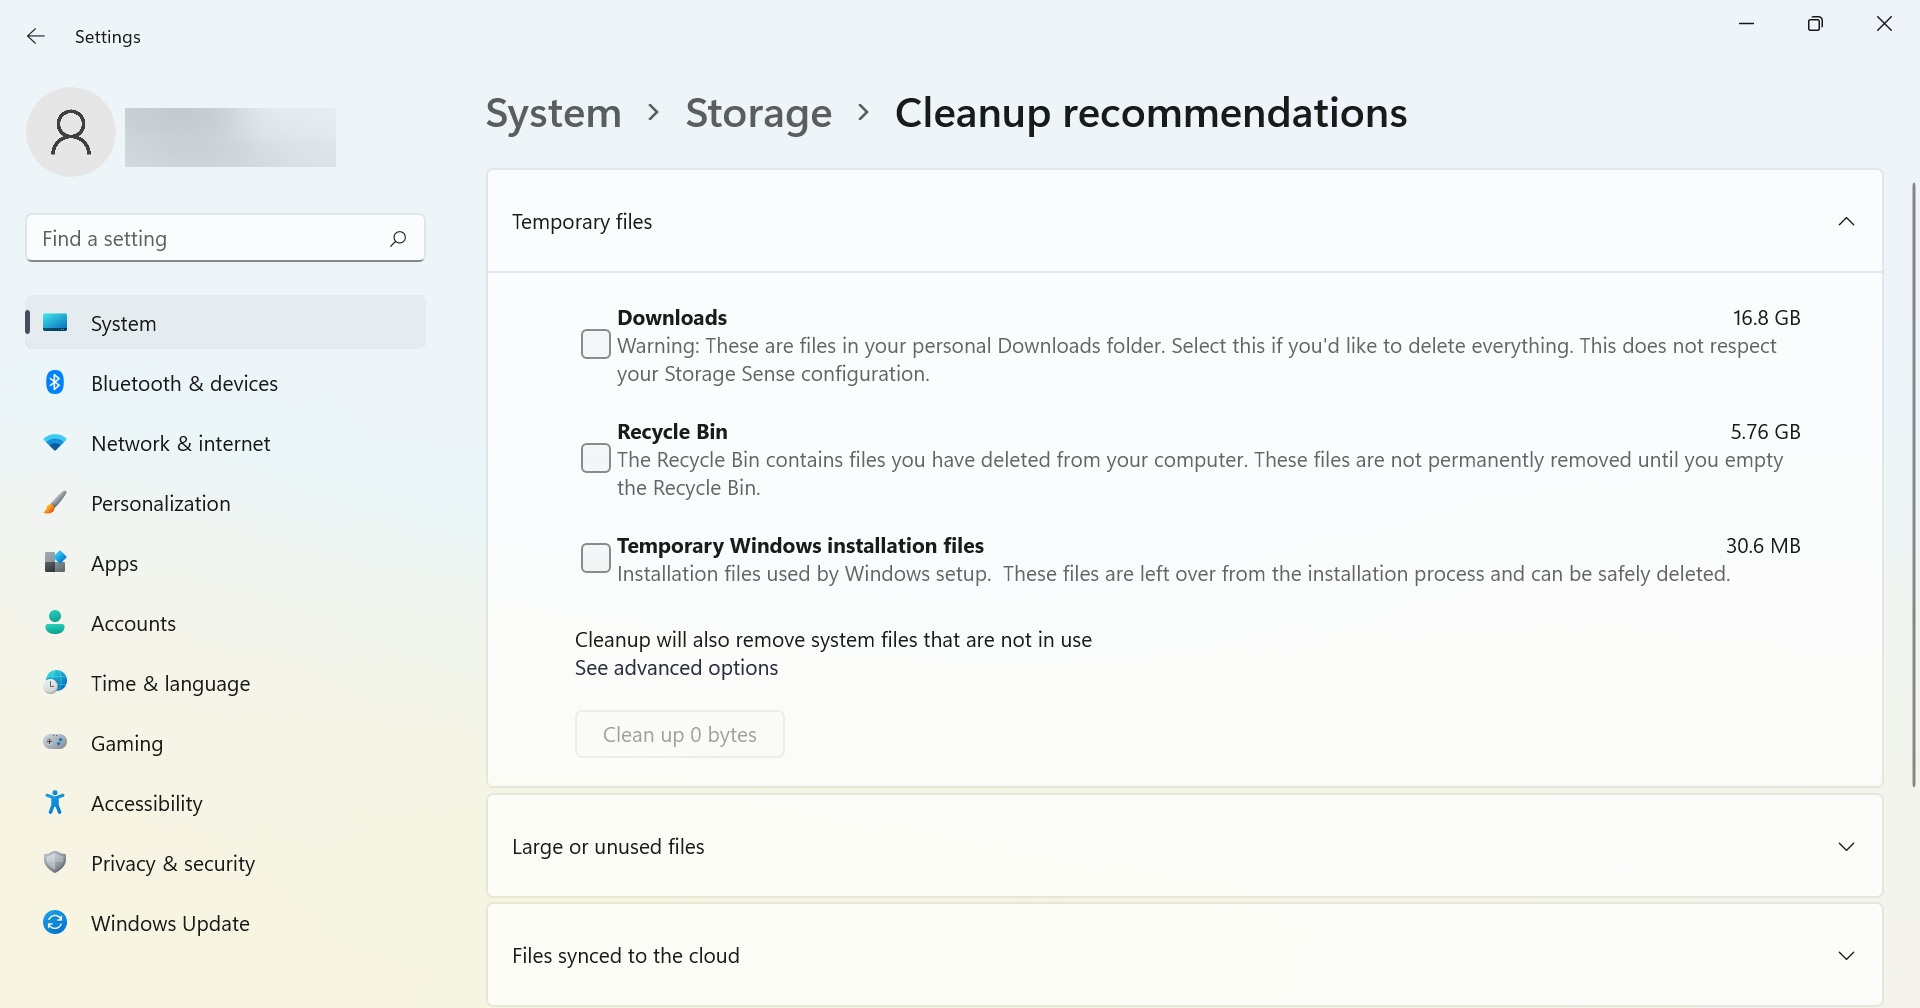Click the vertical scrollbar on right edge
The image size is (1920, 1008).
[1913, 484]
